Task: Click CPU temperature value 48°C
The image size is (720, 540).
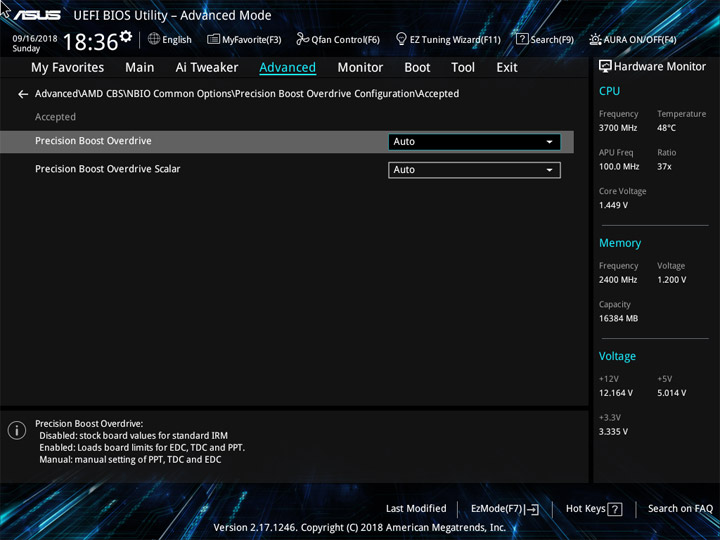Action: (666, 128)
